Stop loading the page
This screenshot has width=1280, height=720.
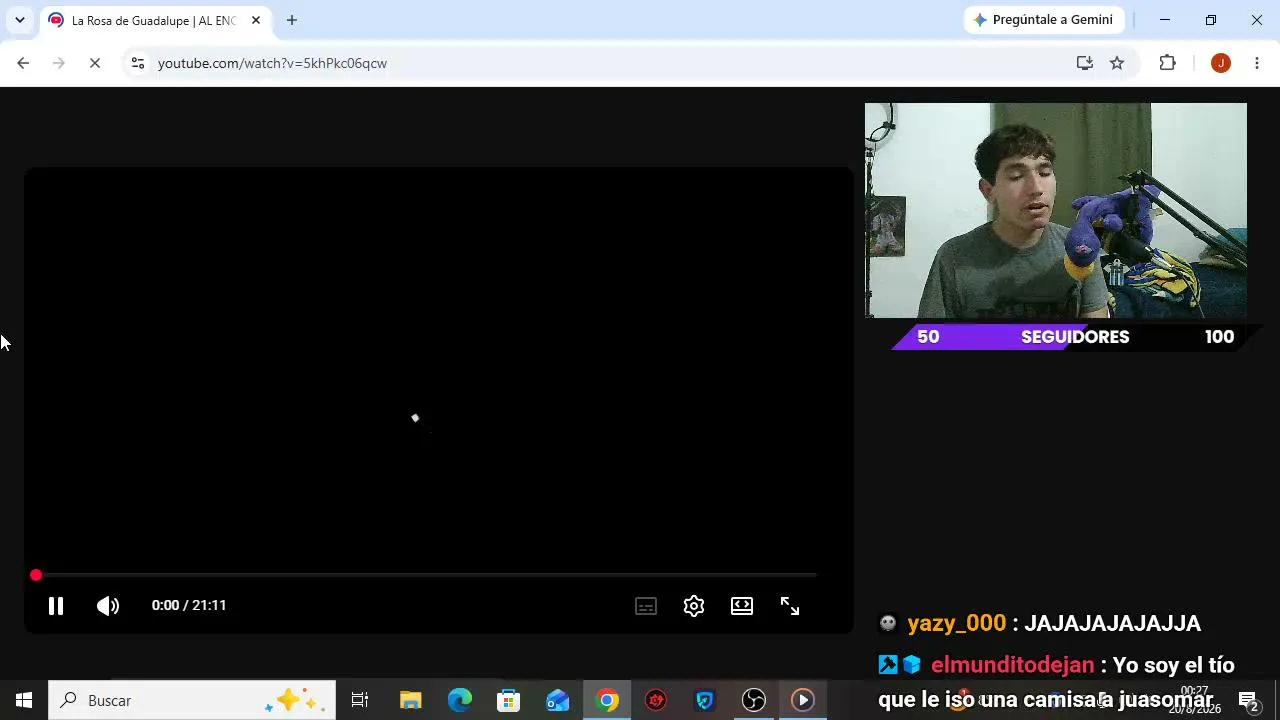pyautogui.click(x=94, y=63)
